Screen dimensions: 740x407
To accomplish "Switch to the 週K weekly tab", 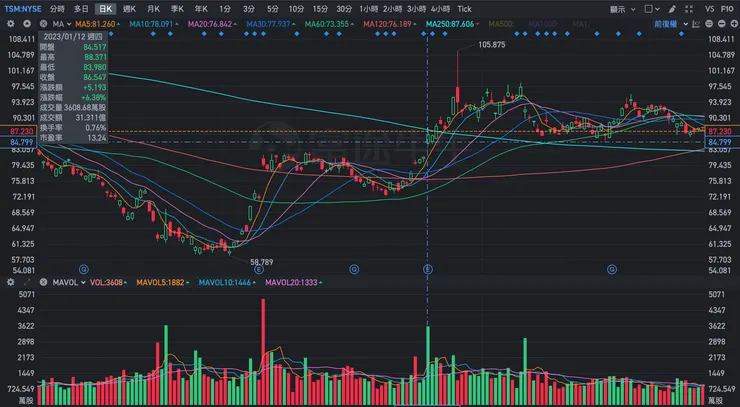I will [129, 9].
